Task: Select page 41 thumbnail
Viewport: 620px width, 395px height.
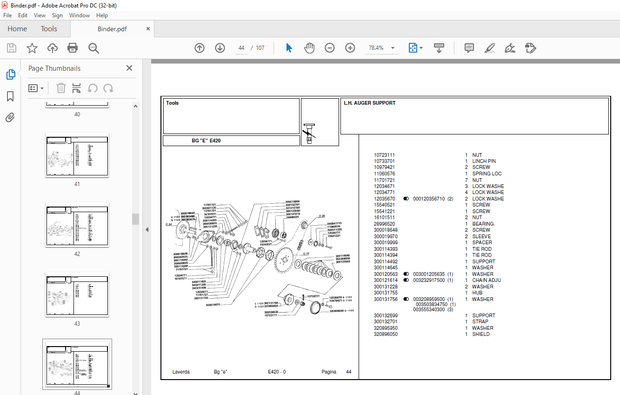Action: tap(77, 156)
